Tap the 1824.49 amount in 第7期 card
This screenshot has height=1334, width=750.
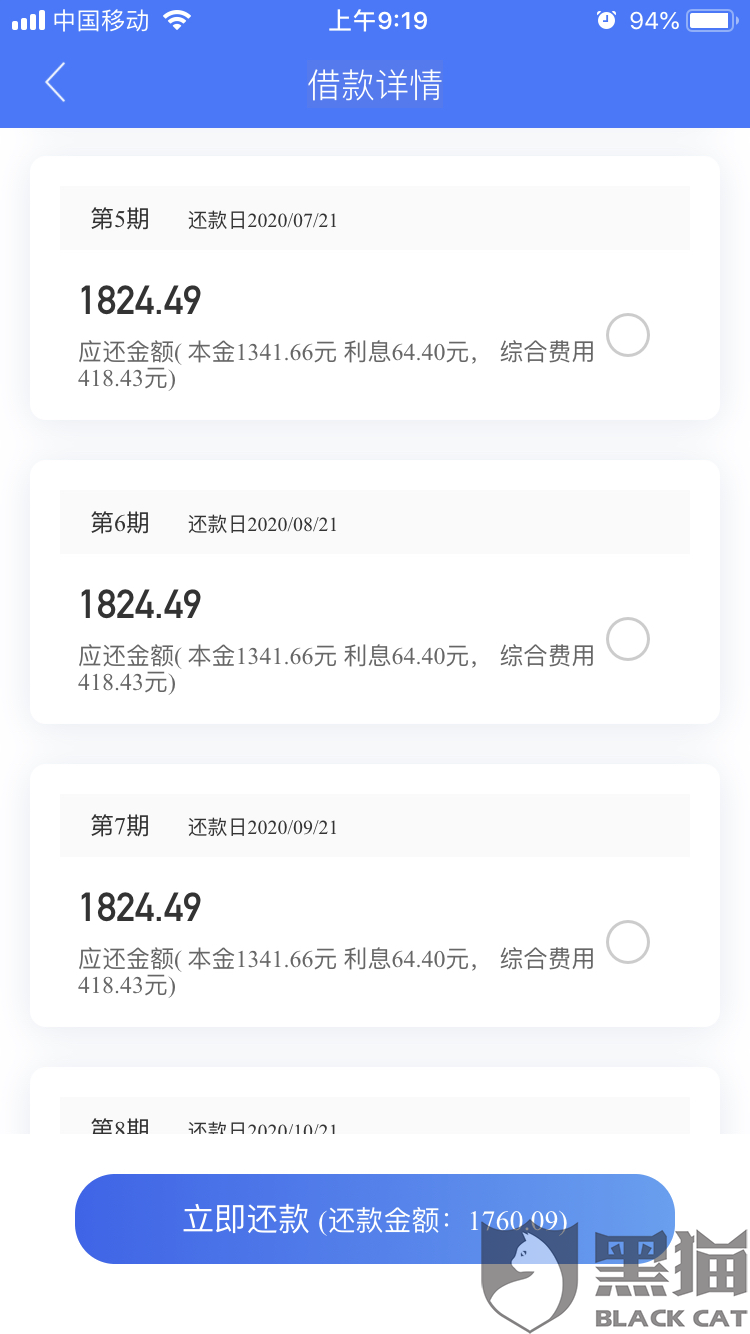coord(141,908)
